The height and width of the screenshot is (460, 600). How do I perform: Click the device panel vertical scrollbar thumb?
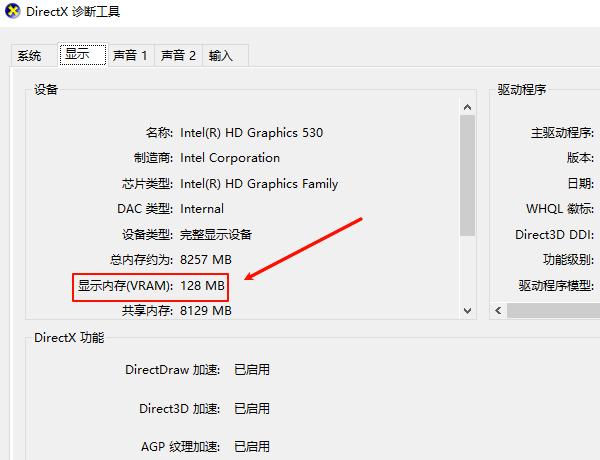coord(467,175)
